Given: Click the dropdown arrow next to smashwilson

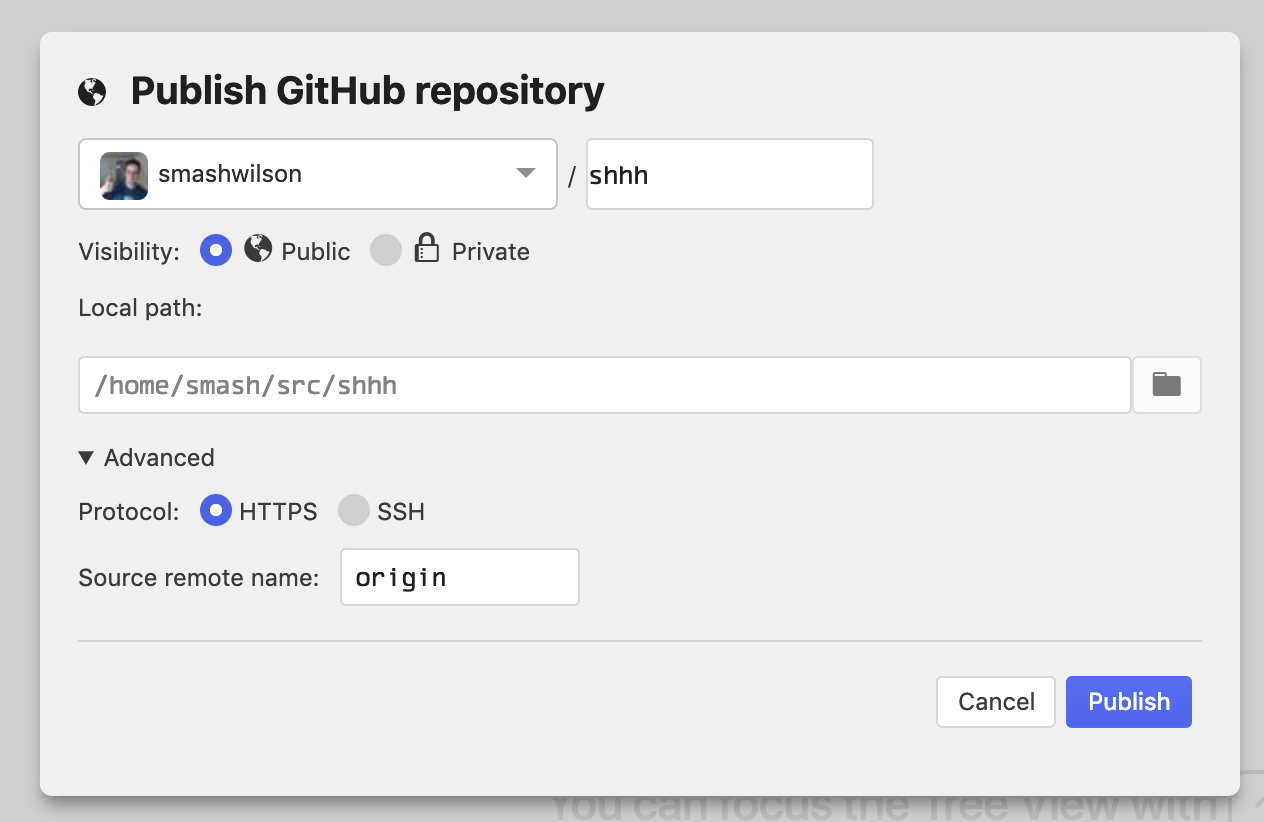Looking at the screenshot, I should point(525,173).
